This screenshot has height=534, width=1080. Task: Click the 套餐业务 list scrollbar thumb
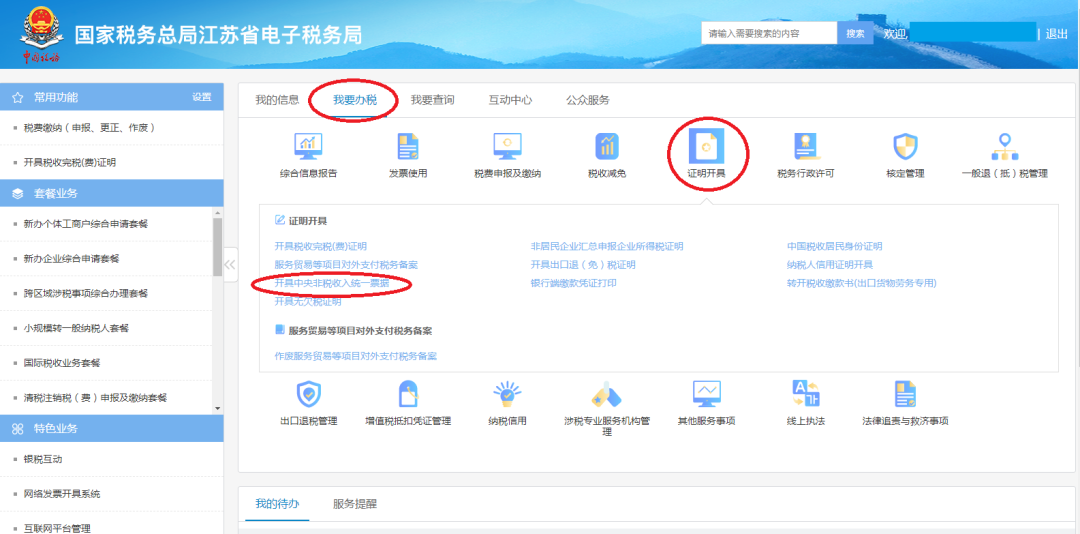pos(218,247)
